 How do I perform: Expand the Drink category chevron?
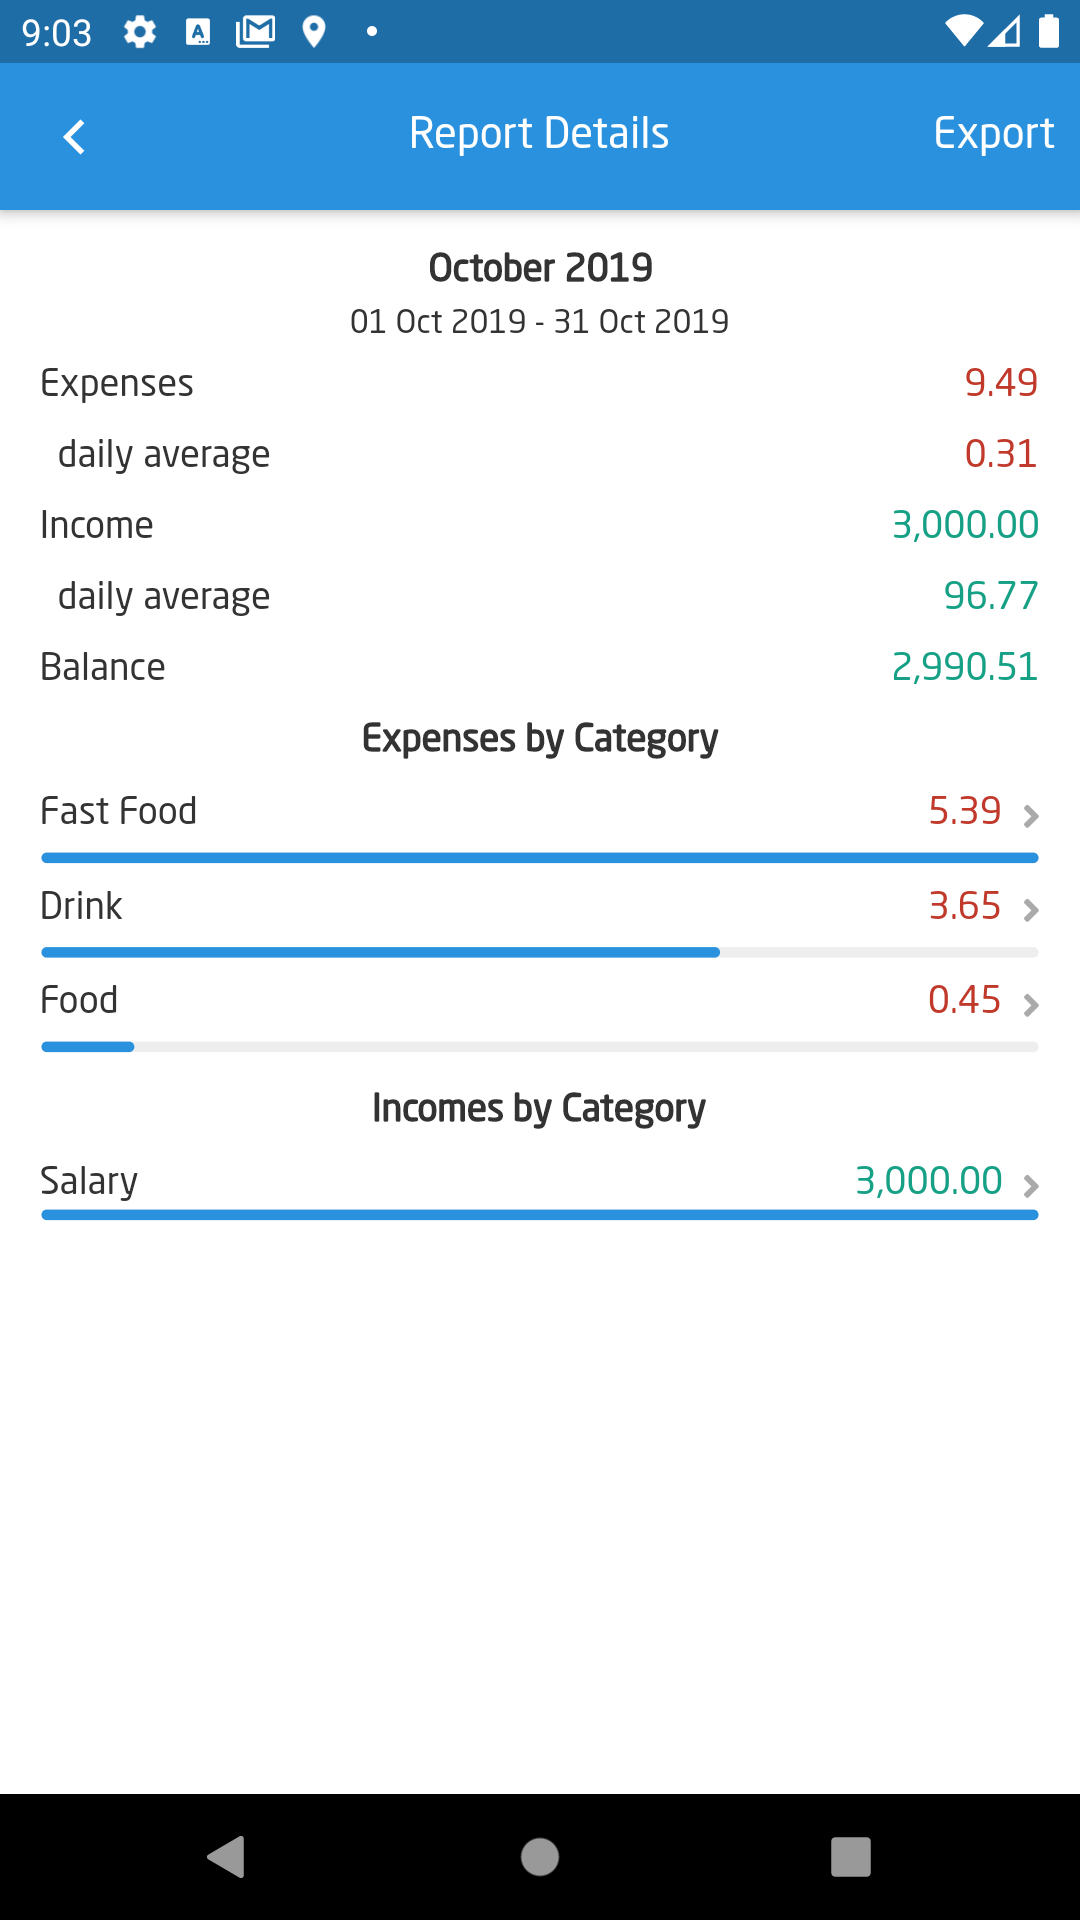1031,910
